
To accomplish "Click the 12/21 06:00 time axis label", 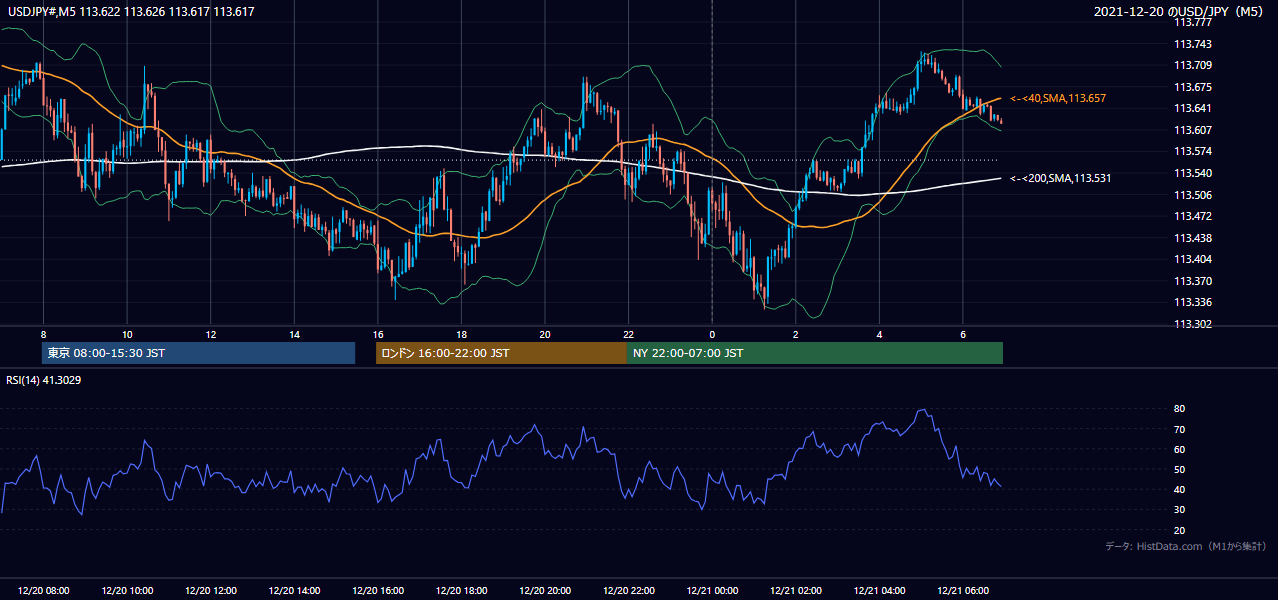I will pos(963,591).
